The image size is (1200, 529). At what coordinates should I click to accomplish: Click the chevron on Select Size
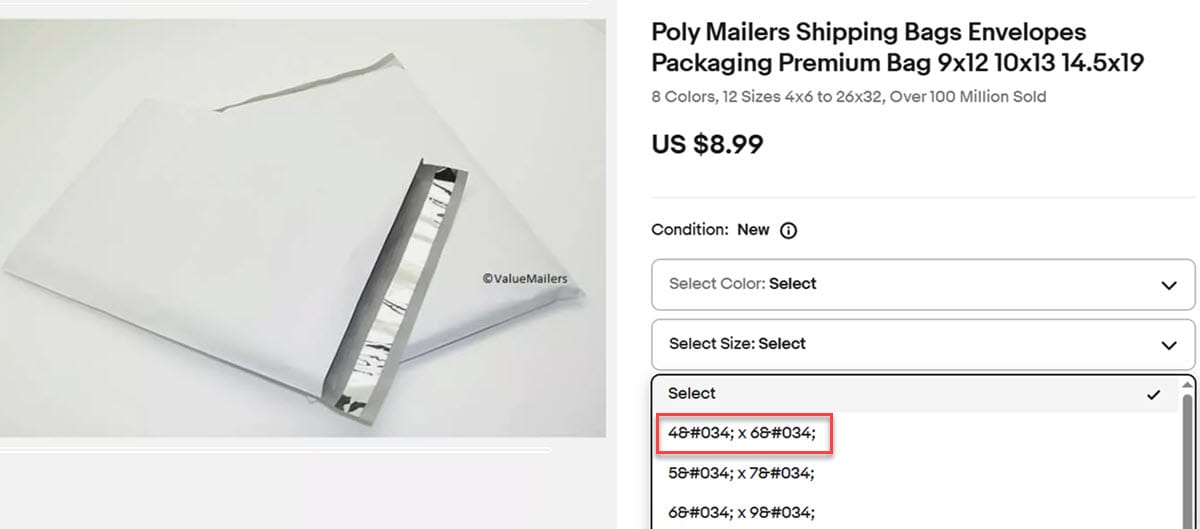1168,345
